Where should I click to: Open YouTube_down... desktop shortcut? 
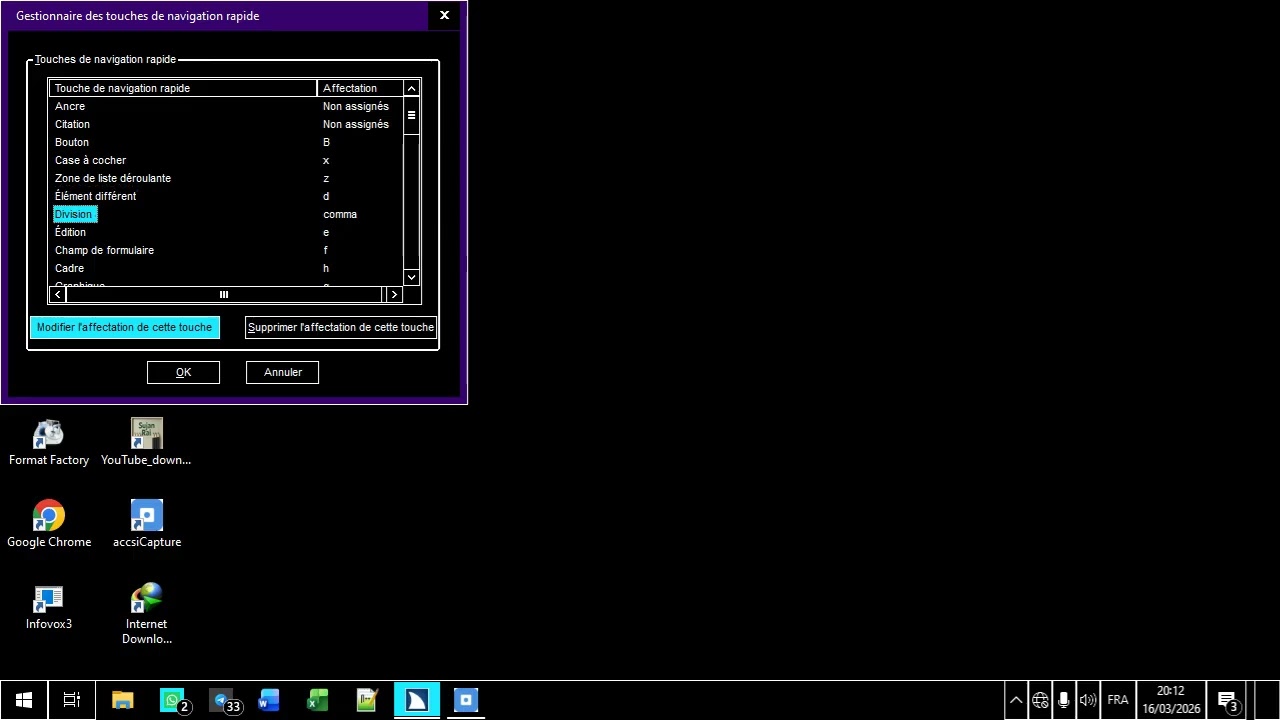click(146, 443)
